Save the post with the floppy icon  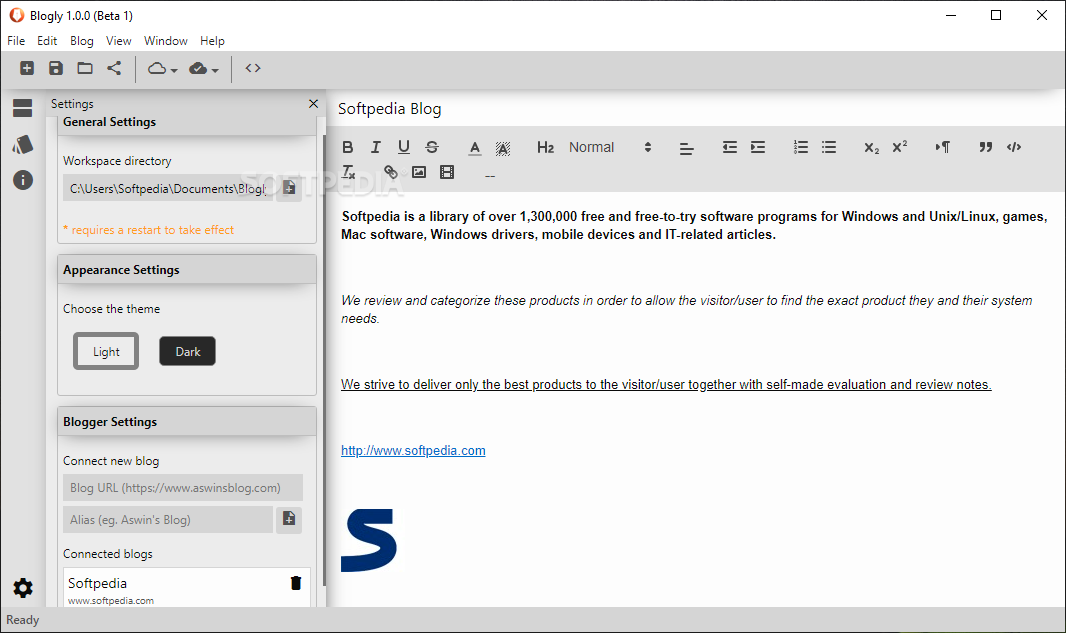point(56,68)
